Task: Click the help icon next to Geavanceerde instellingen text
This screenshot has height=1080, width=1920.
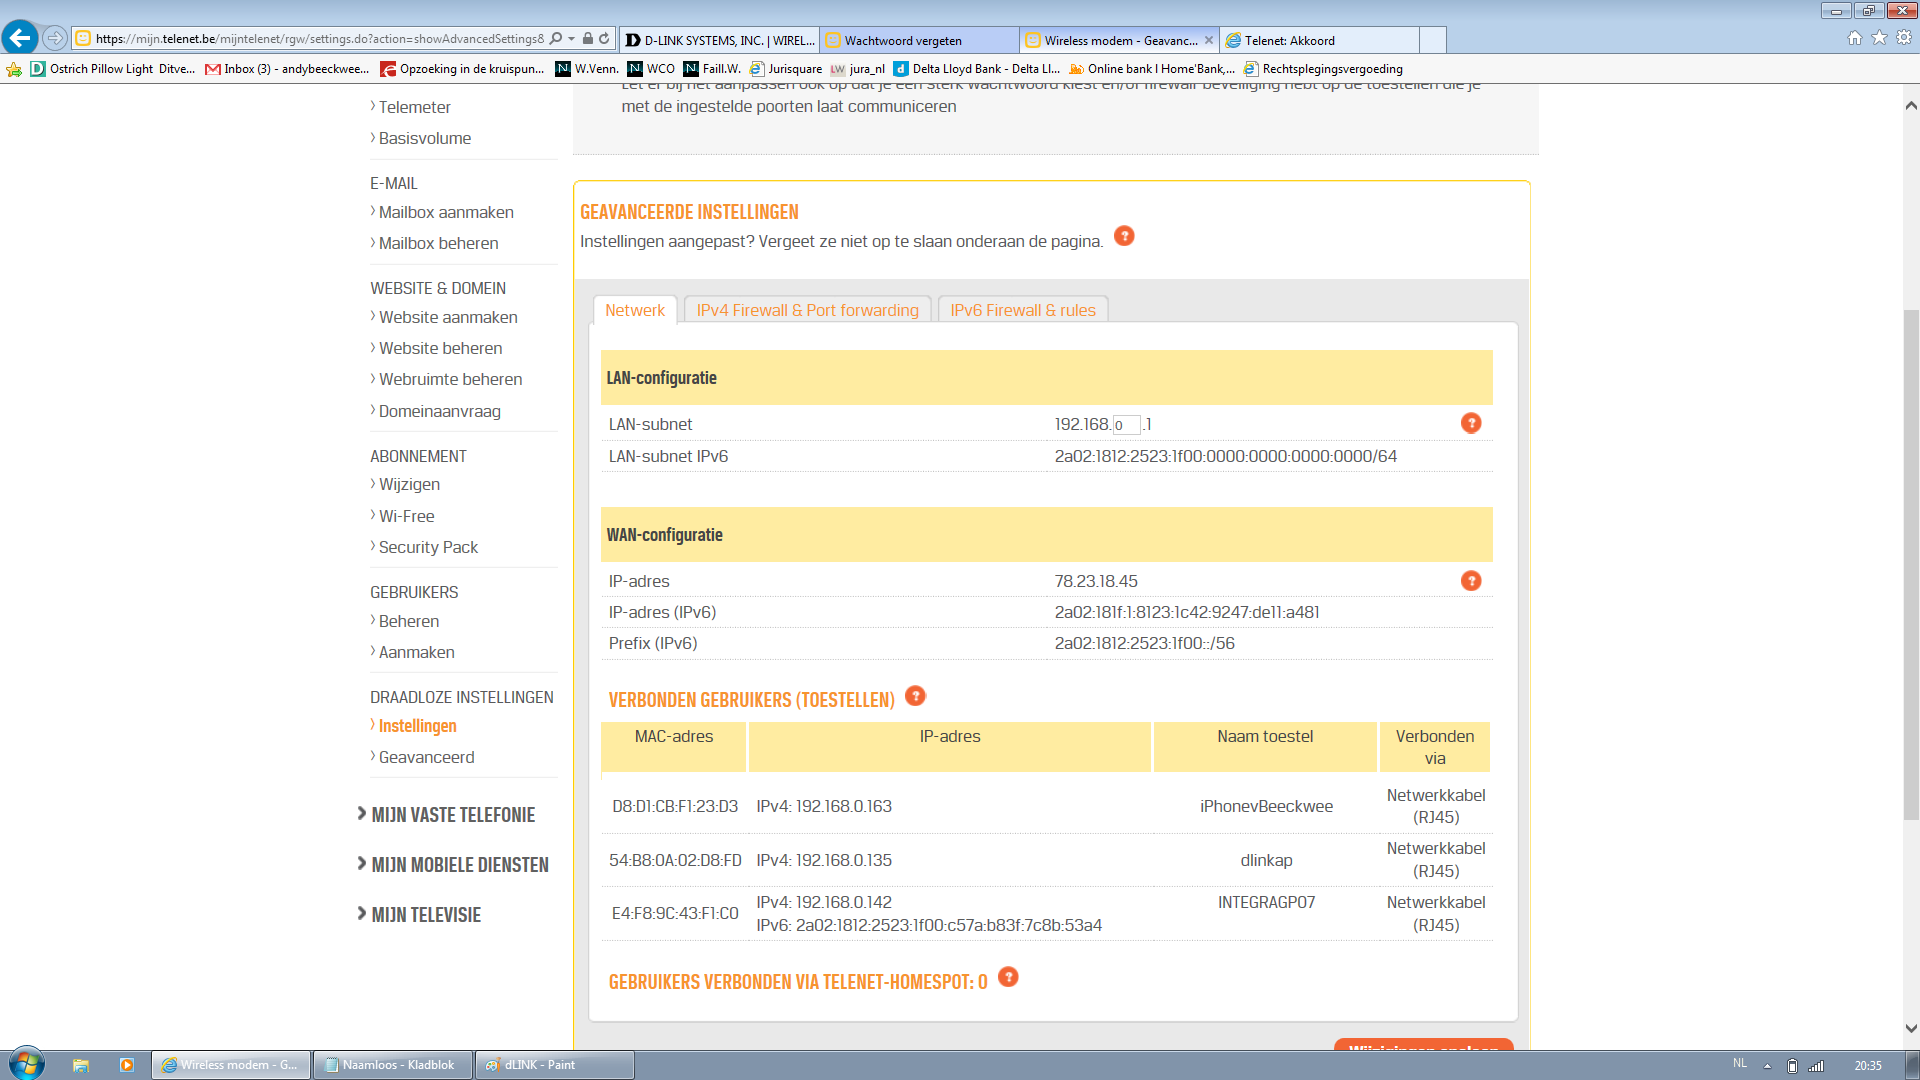Action: coord(1124,236)
